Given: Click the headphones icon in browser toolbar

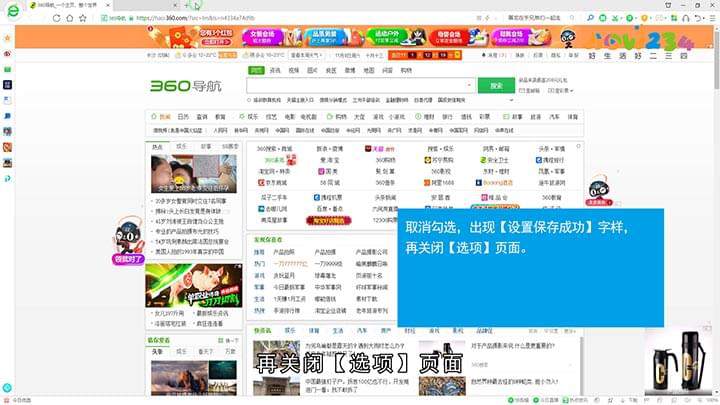Looking at the screenshot, I should (686, 18).
